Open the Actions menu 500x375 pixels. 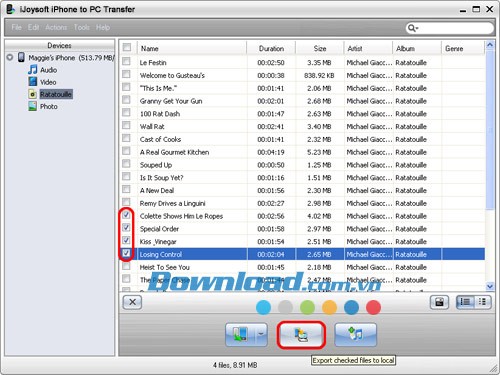point(56,27)
